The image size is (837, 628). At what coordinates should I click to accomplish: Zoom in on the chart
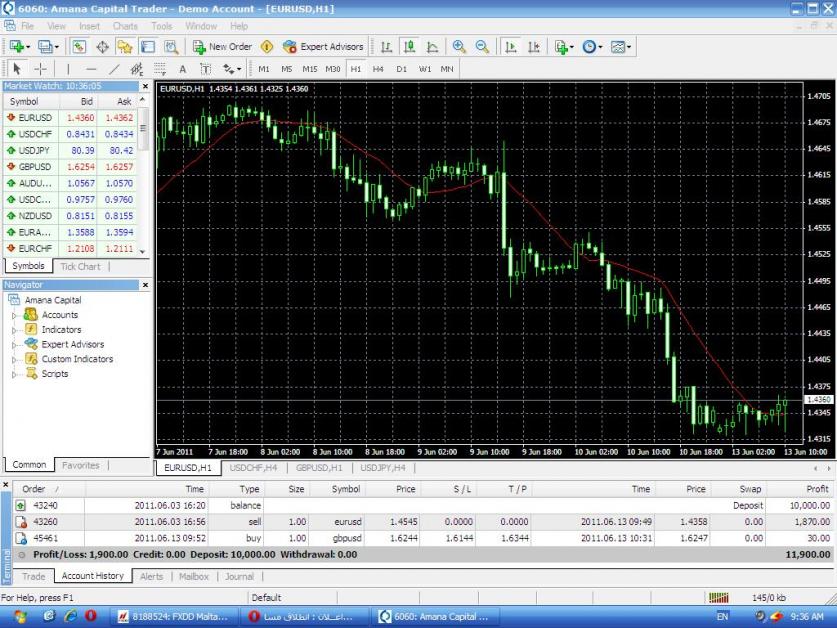(x=459, y=47)
